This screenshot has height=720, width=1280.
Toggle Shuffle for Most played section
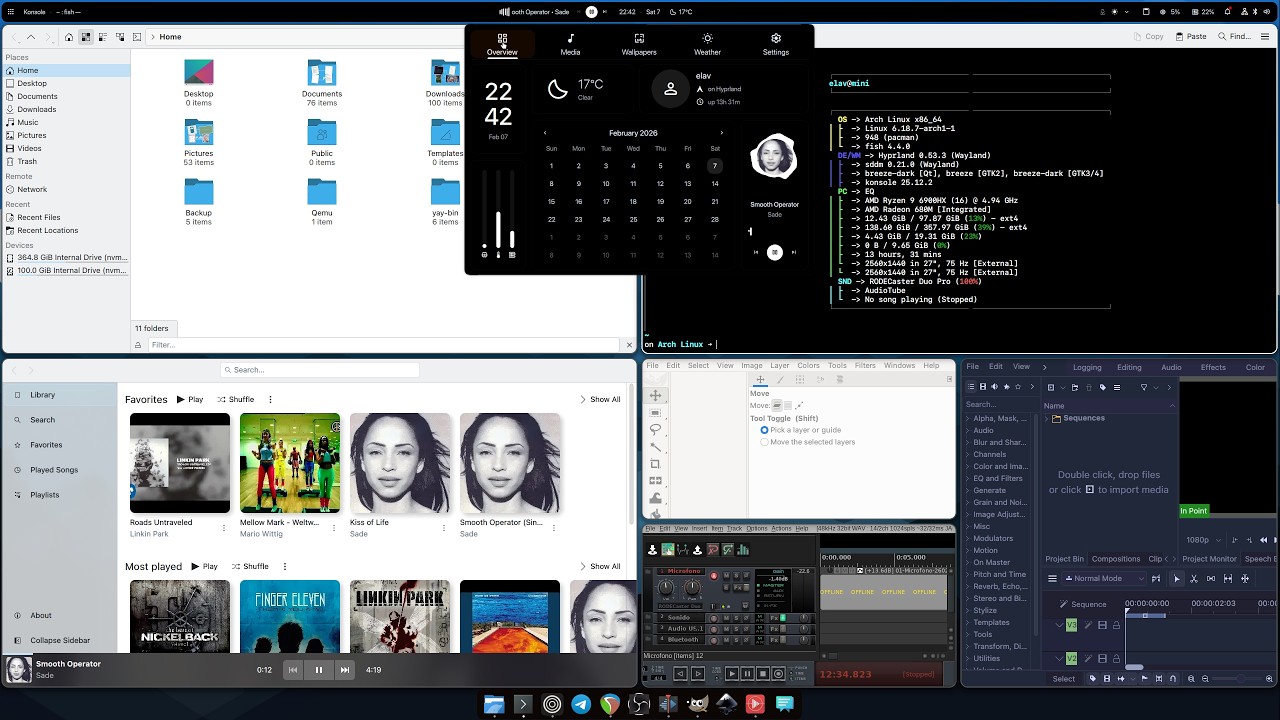250,566
